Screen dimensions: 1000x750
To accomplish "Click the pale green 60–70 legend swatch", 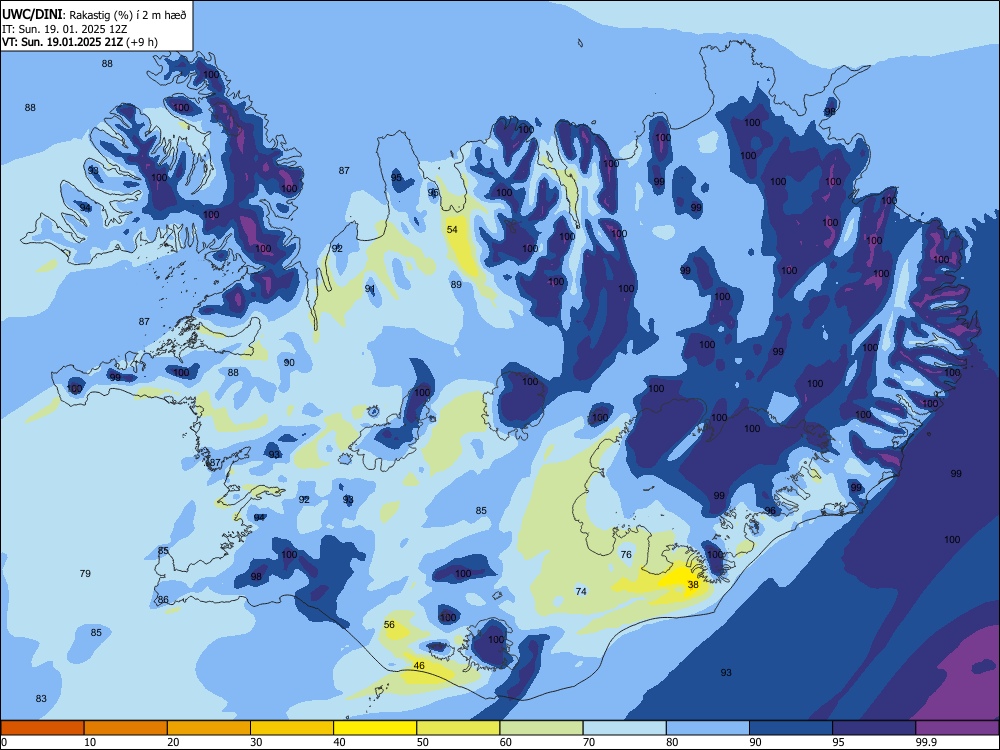I will point(541,728).
